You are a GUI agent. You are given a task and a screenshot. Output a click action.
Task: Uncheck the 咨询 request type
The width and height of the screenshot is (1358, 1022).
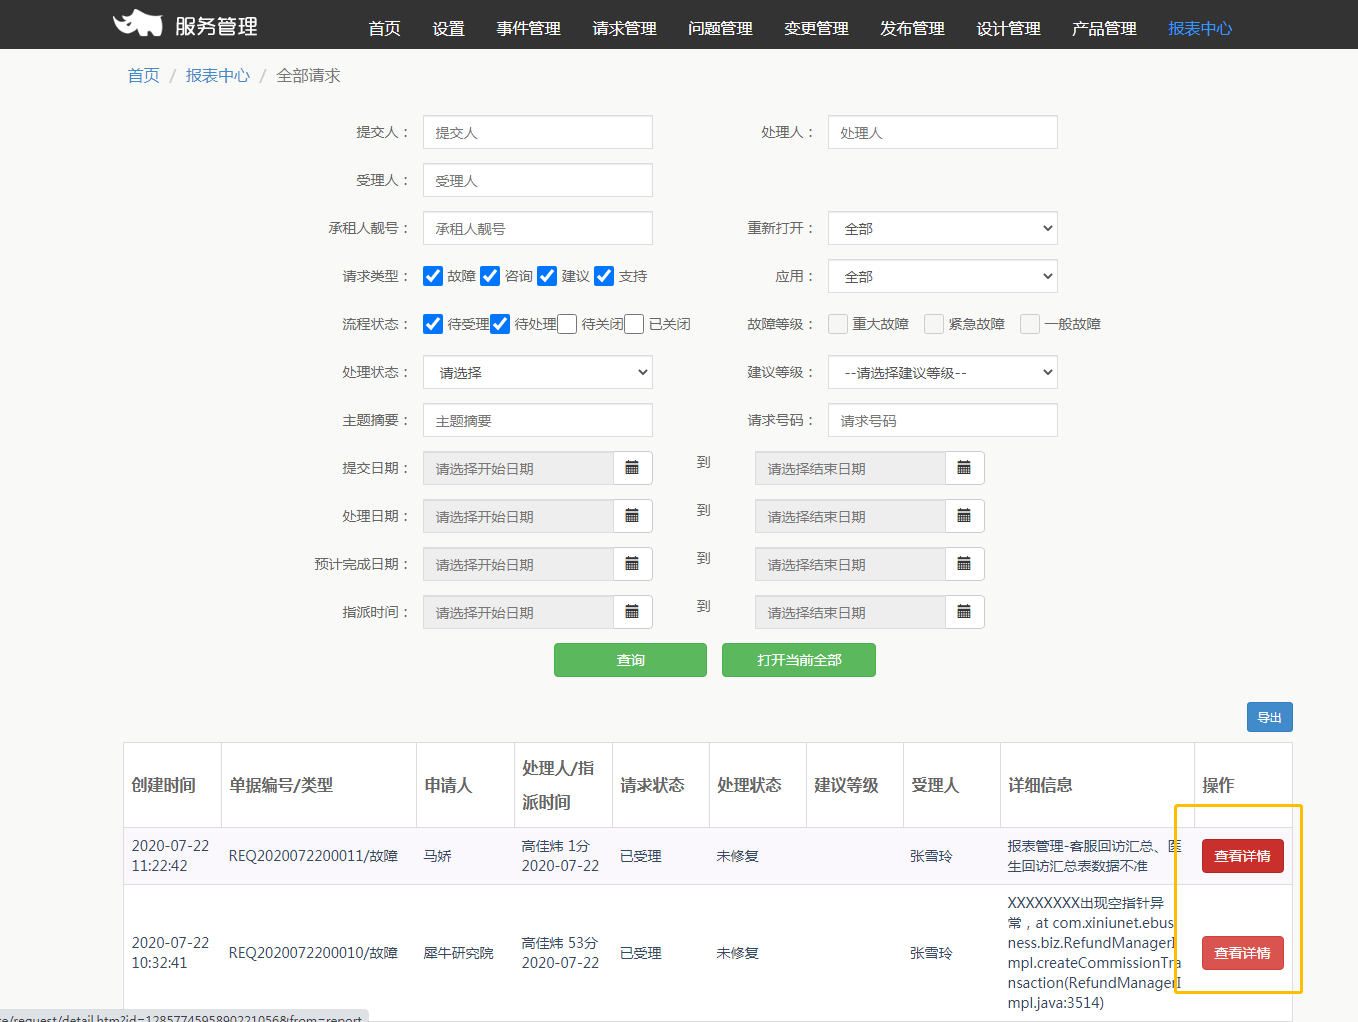click(x=490, y=276)
